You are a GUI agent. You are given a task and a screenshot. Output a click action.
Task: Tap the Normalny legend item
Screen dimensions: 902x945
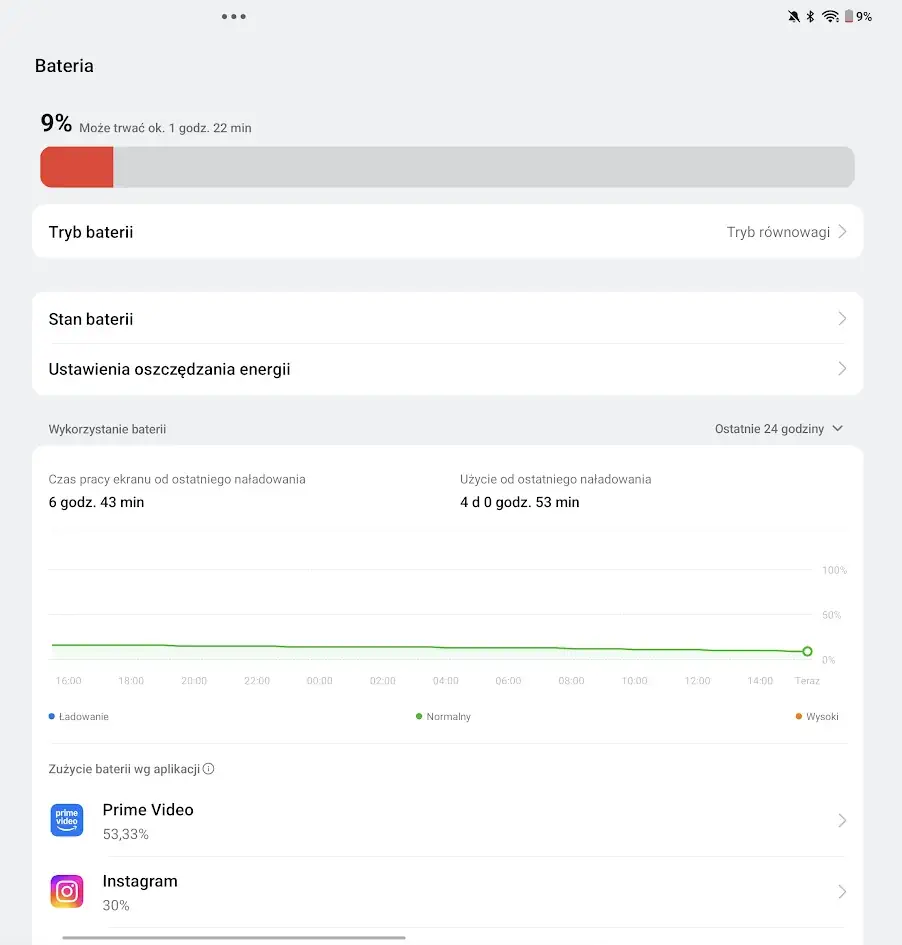(x=443, y=717)
